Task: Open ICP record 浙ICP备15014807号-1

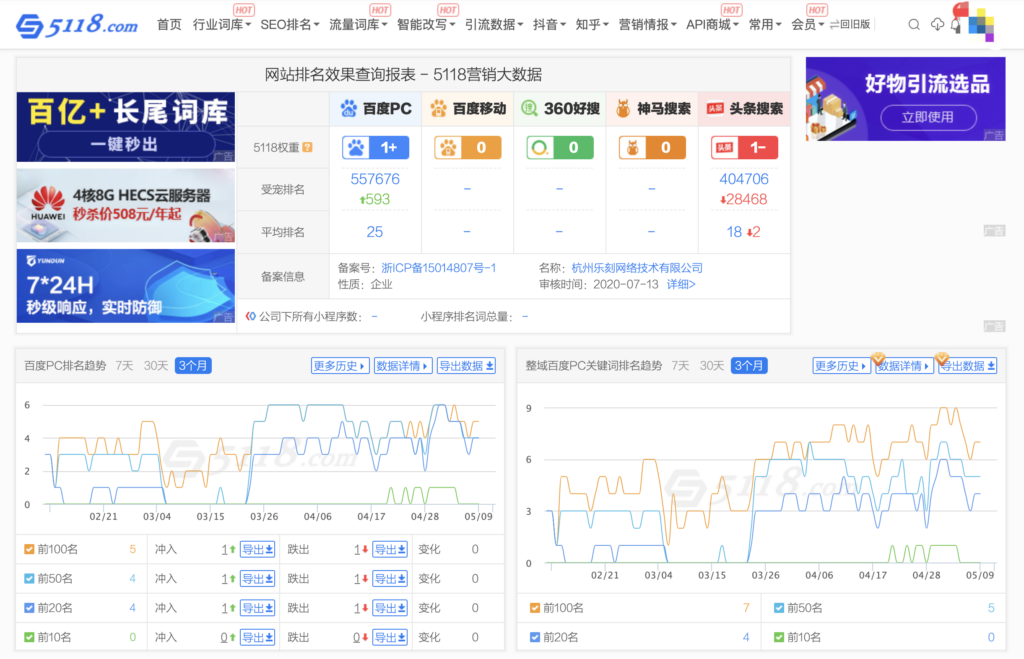Action: coord(439,268)
